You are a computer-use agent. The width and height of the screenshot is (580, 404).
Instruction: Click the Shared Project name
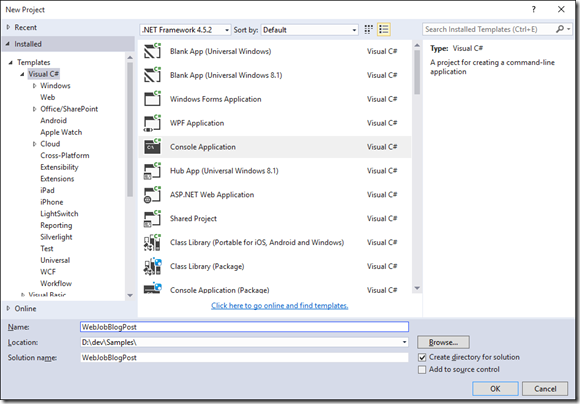[193, 219]
